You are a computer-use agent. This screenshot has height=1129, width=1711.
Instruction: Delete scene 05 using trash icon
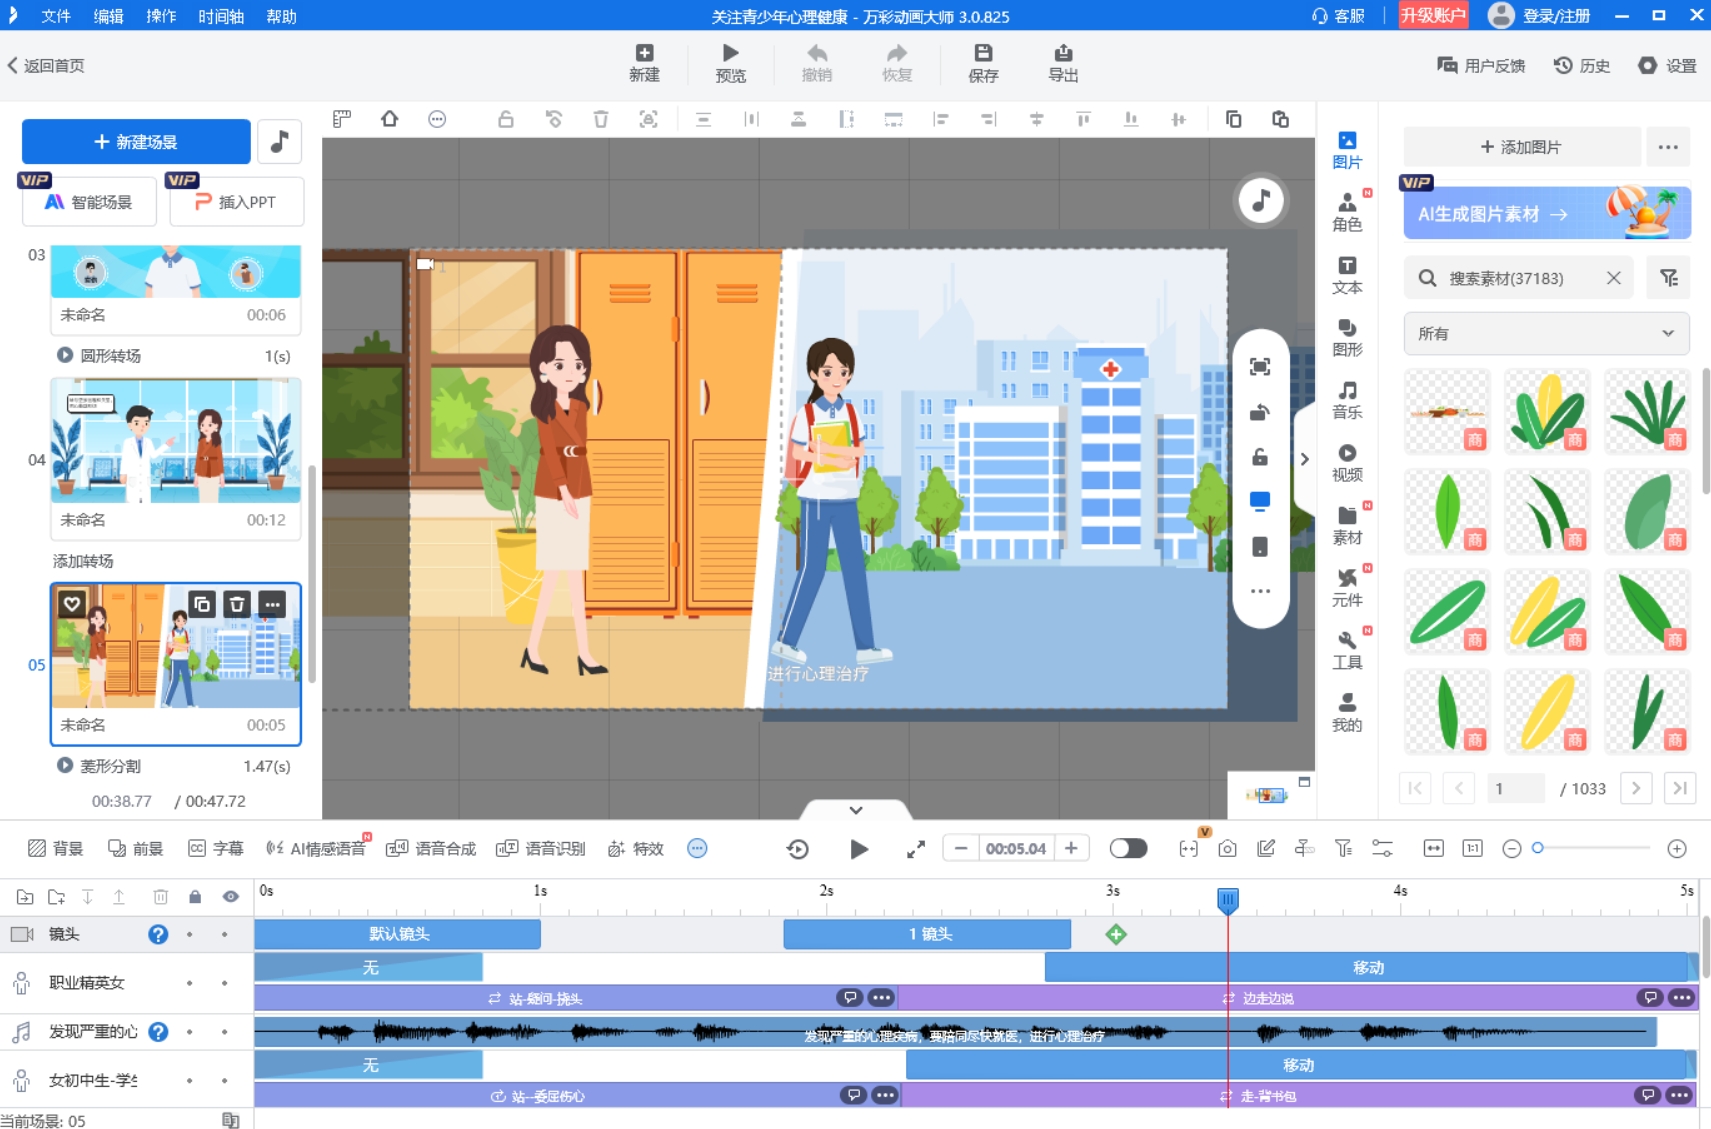[x=237, y=604]
